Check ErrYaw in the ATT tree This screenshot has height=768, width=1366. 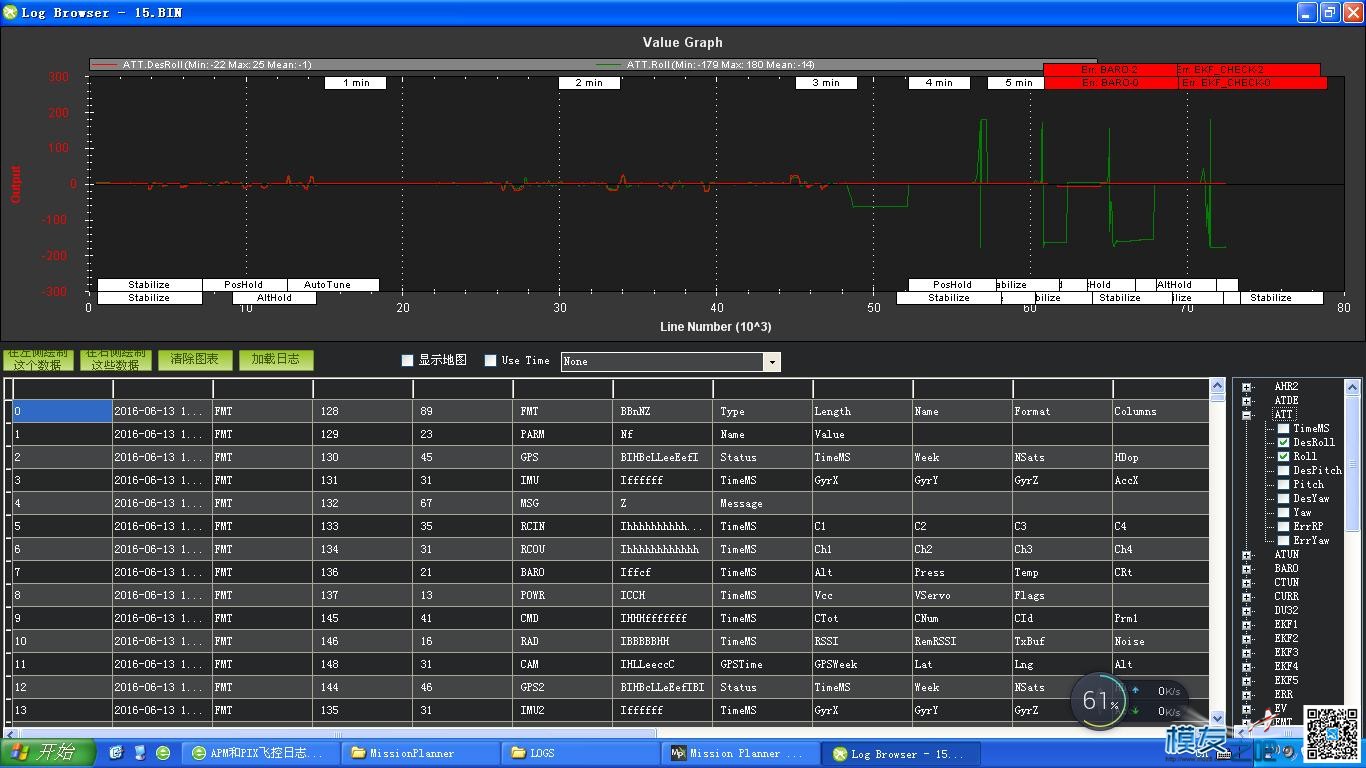point(1284,540)
